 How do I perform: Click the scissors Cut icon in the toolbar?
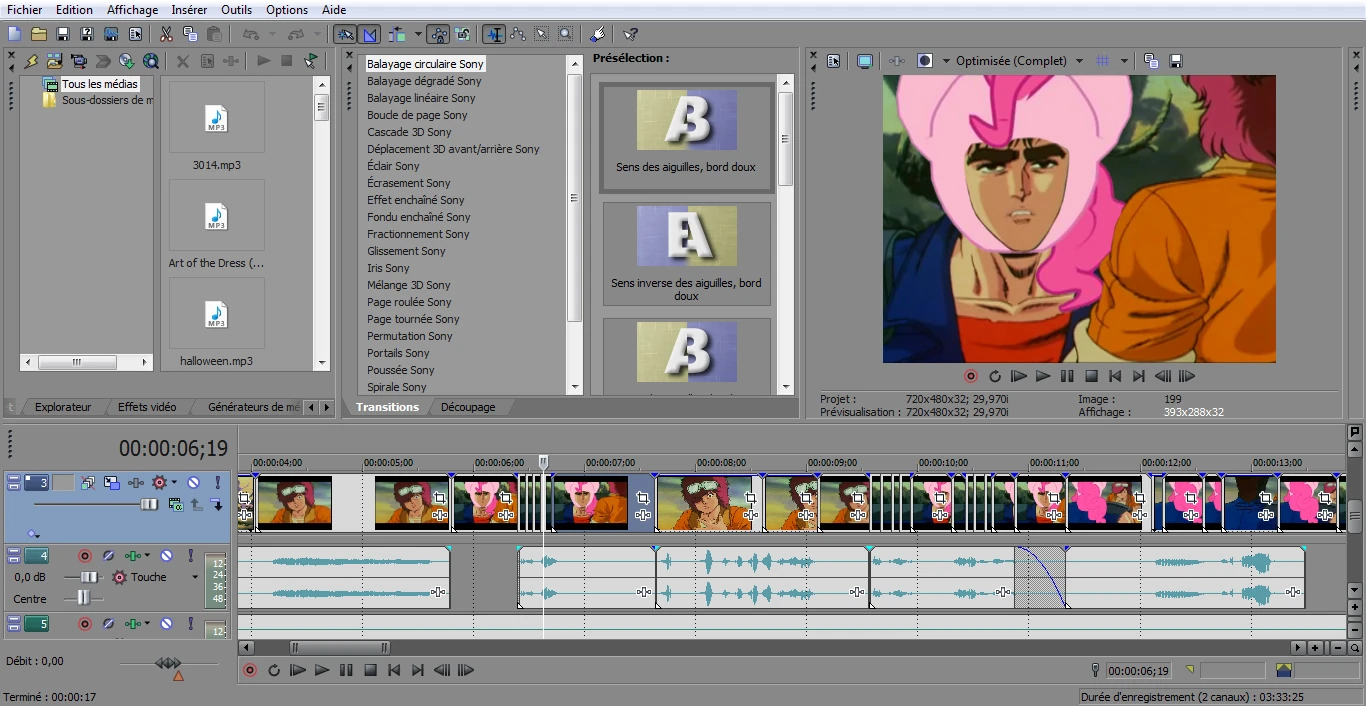tap(166, 34)
